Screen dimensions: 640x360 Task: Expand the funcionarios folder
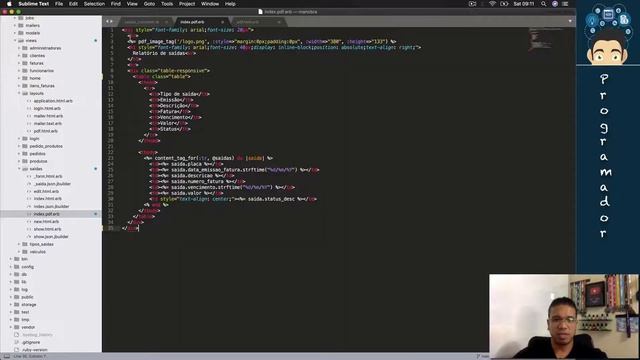[19, 71]
